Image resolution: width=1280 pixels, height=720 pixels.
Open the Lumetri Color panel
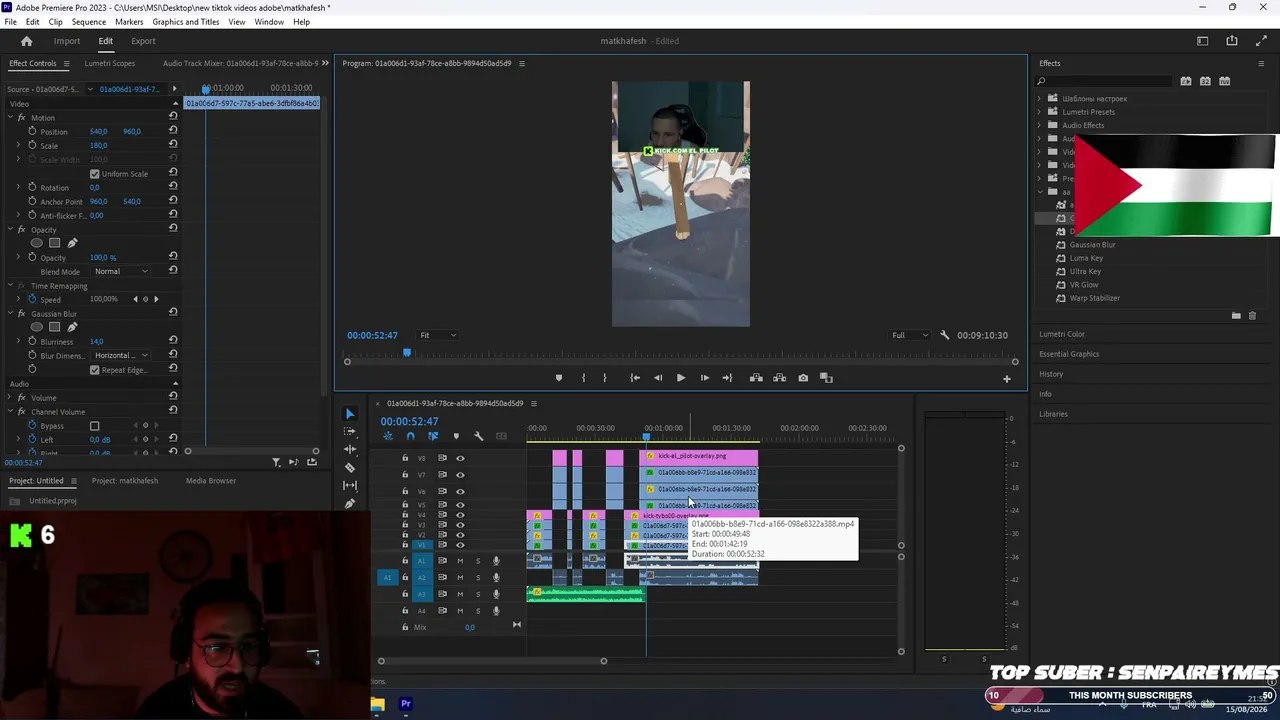pyautogui.click(x=1062, y=334)
